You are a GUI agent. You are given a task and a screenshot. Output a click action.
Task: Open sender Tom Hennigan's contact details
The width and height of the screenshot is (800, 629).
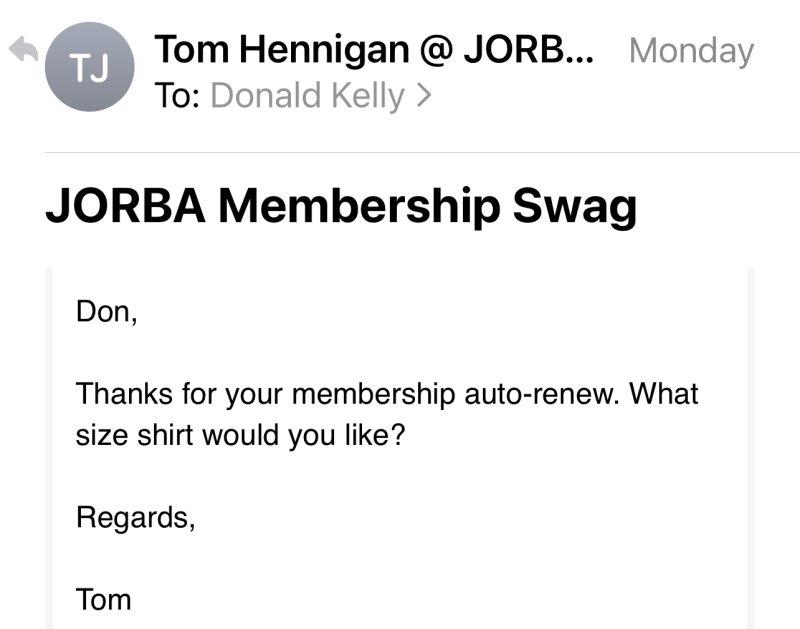(374, 49)
